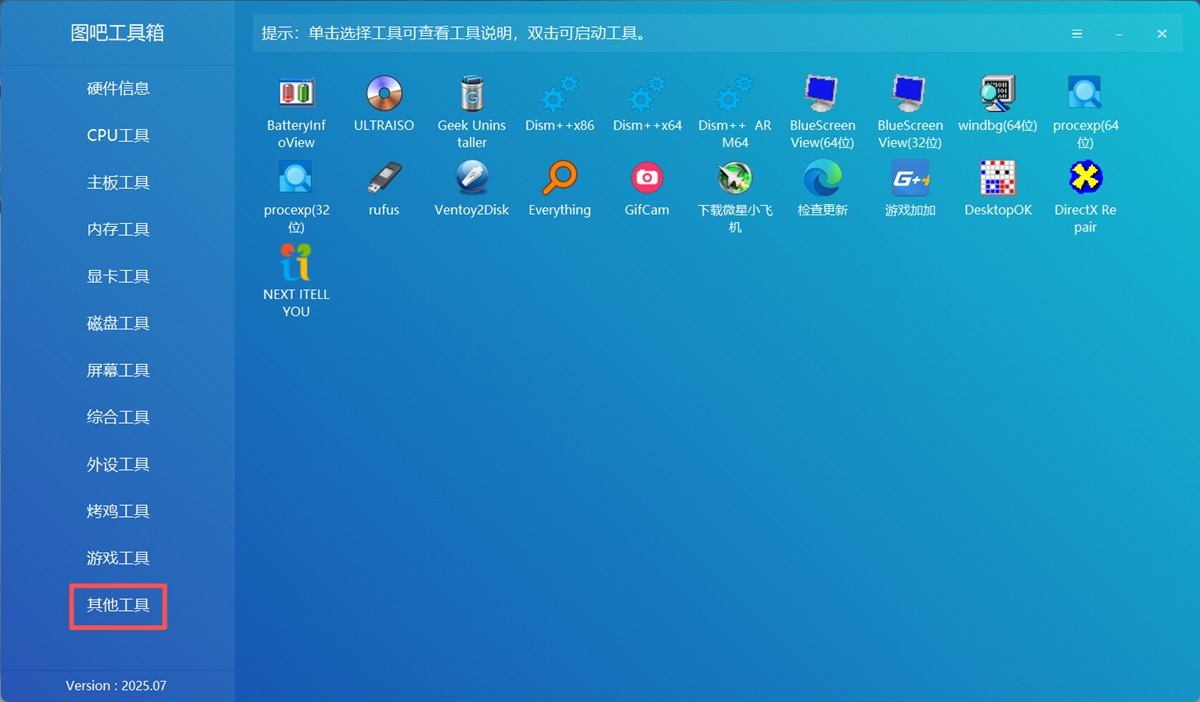This screenshot has height=702, width=1200.
Task: Open the hamburger menu in title bar
Action: [1077, 33]
